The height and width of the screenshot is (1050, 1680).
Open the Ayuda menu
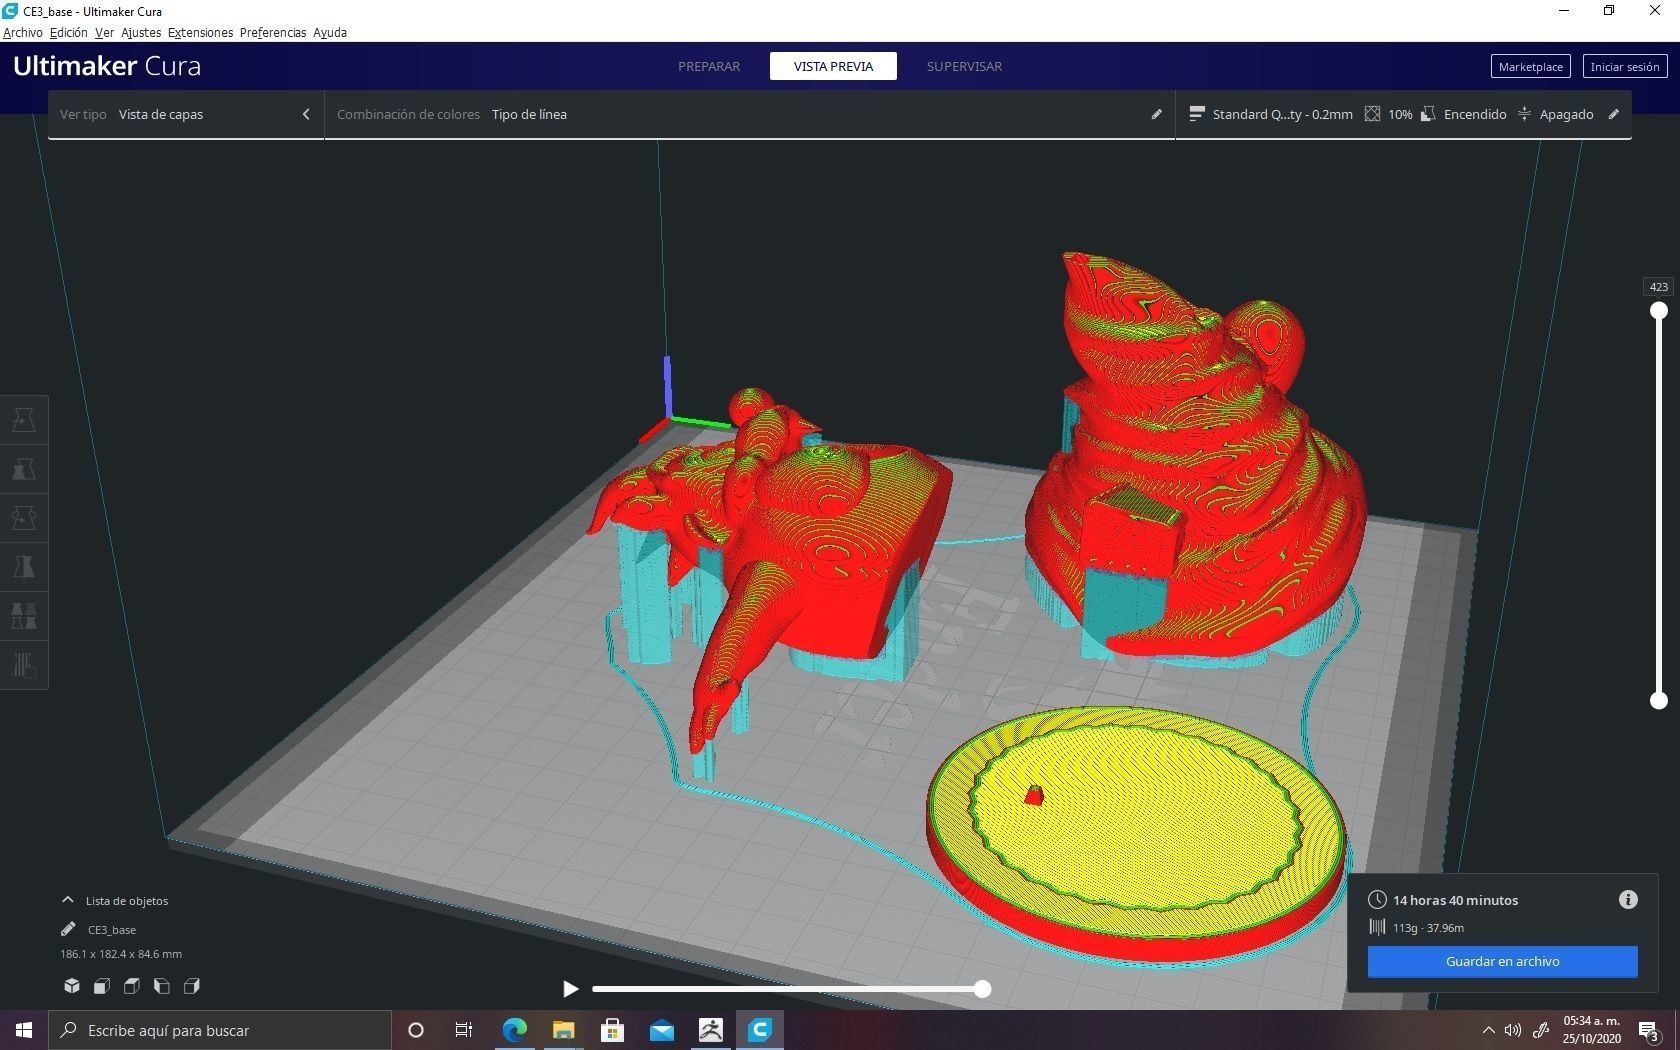click(330, 32)
